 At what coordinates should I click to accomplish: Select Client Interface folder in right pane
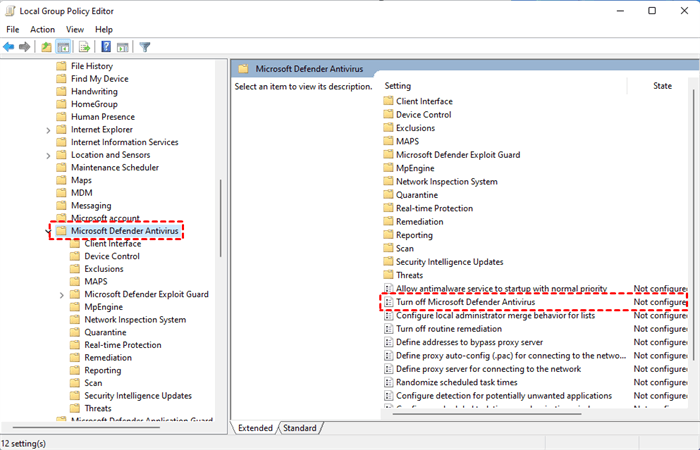pyautogui.click(x=424, y=101)
